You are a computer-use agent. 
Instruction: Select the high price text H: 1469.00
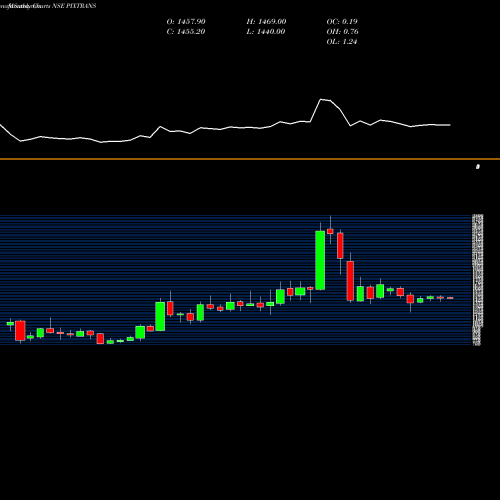[266, 22]
